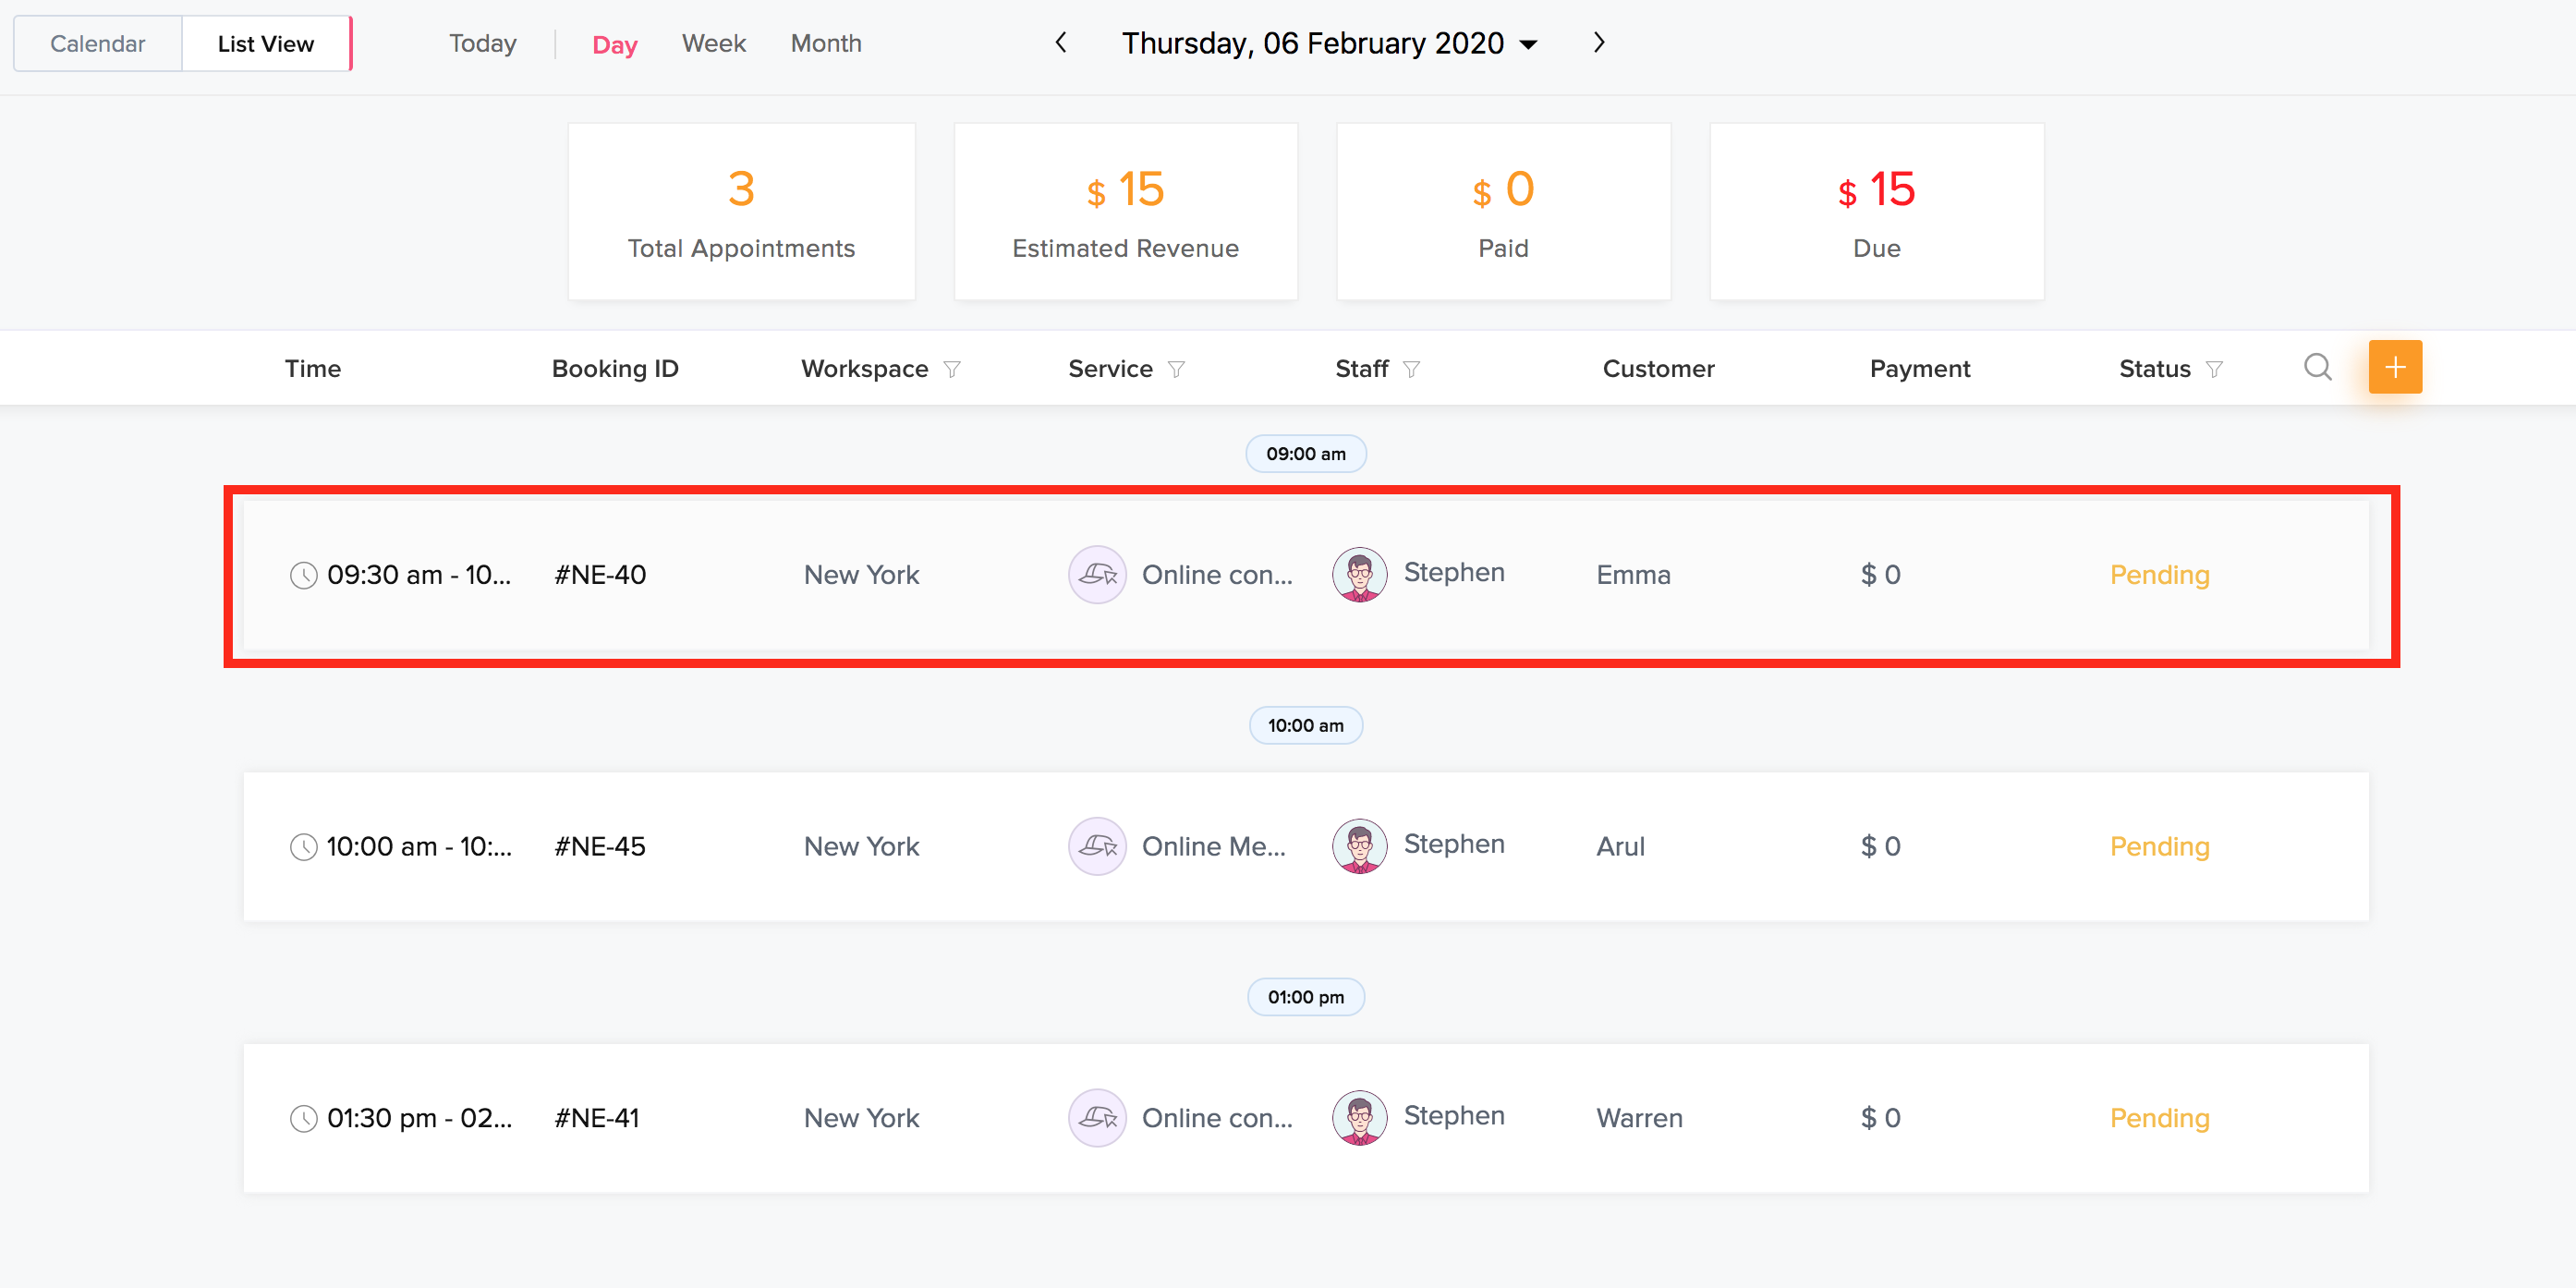The width and height of the screenshot is (2576, 1288).
Task: Switch to the Month tab
Action: pyautogui.click(x=825, y=44)
